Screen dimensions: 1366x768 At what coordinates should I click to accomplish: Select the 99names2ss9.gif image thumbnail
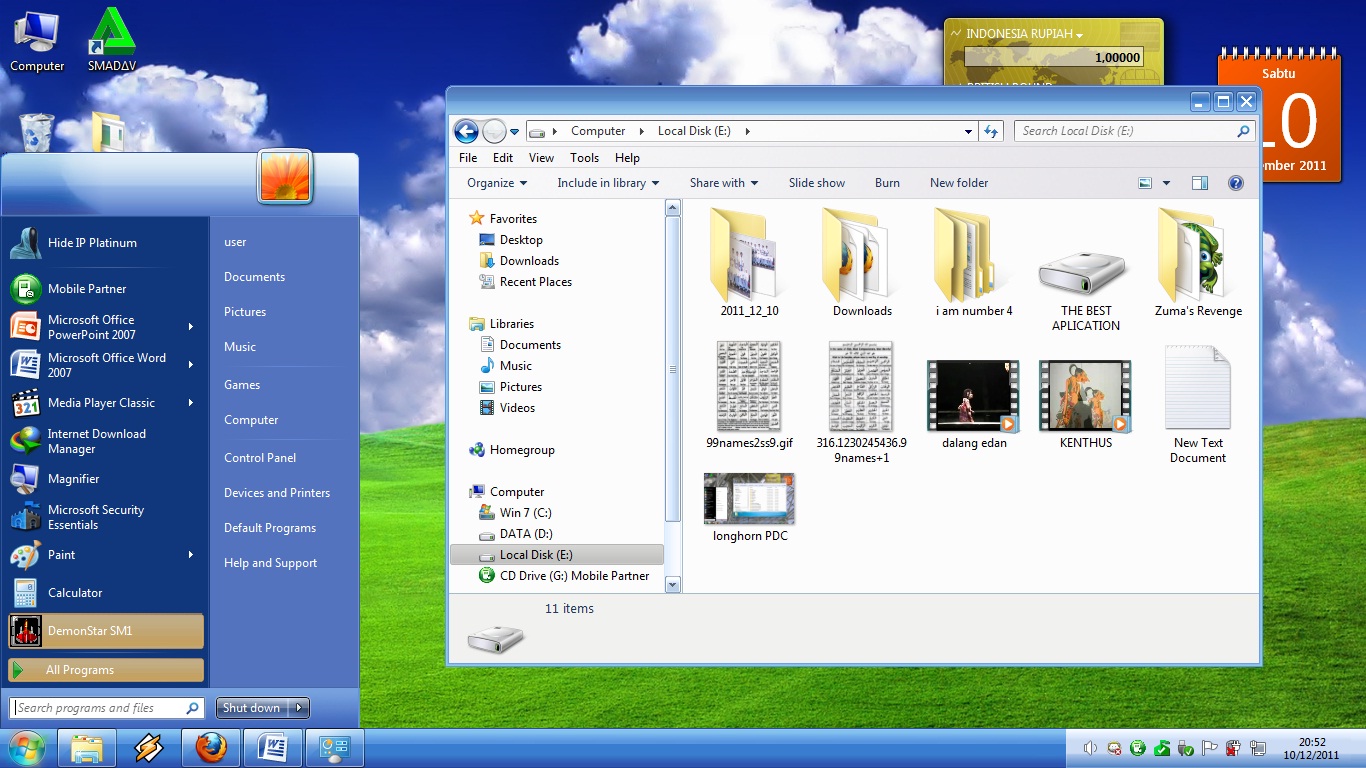[x=749, y=386]
